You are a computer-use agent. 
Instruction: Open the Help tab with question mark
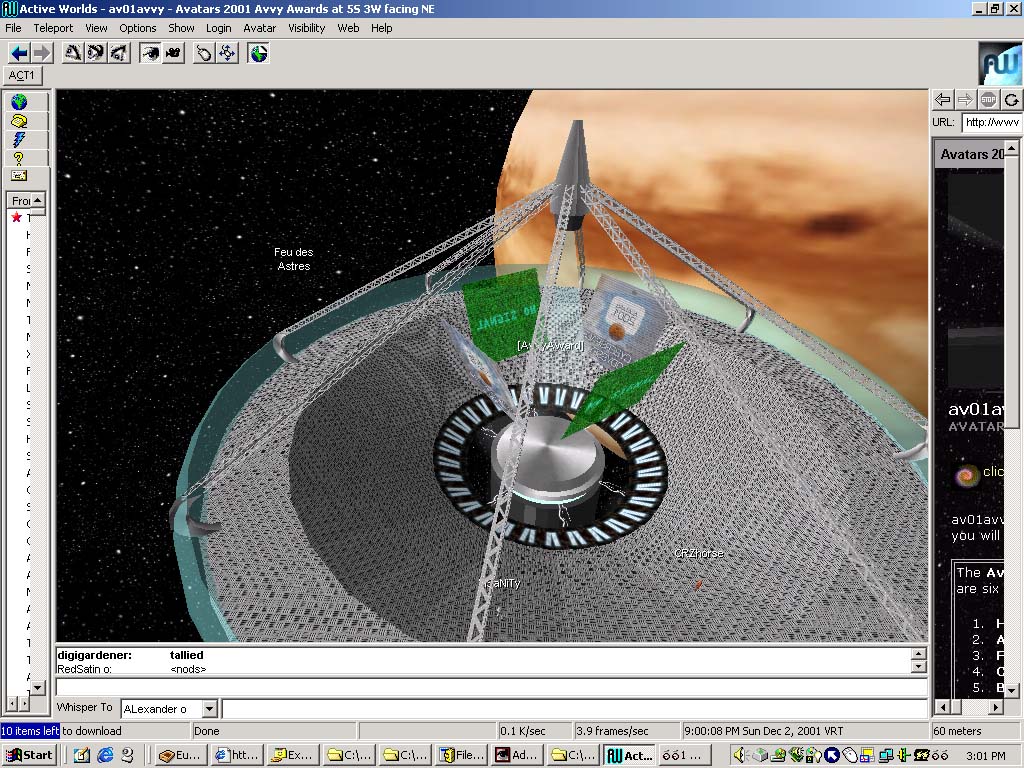coord(19,158)
